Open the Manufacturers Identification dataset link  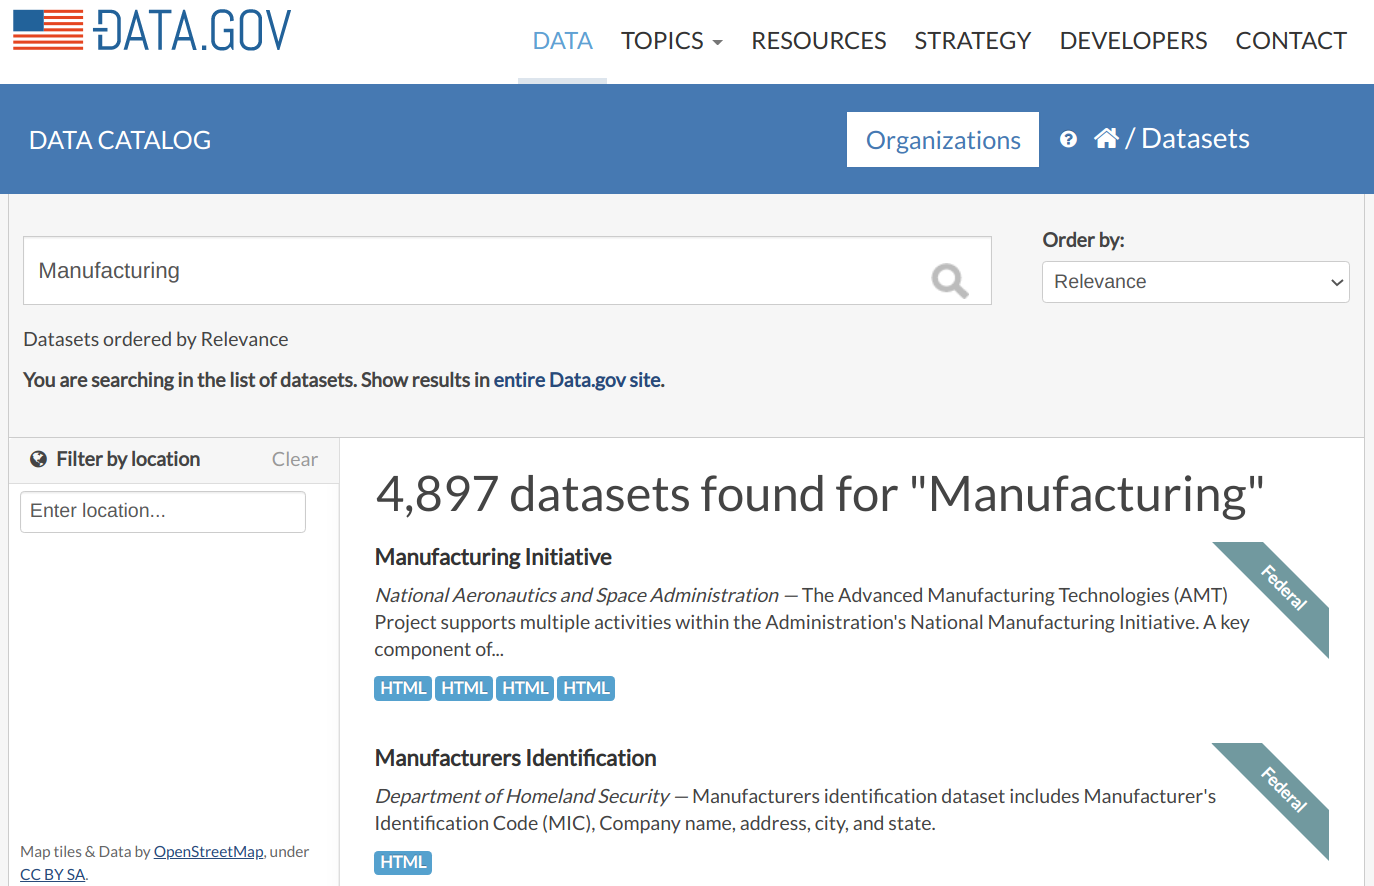click(515, 758)
